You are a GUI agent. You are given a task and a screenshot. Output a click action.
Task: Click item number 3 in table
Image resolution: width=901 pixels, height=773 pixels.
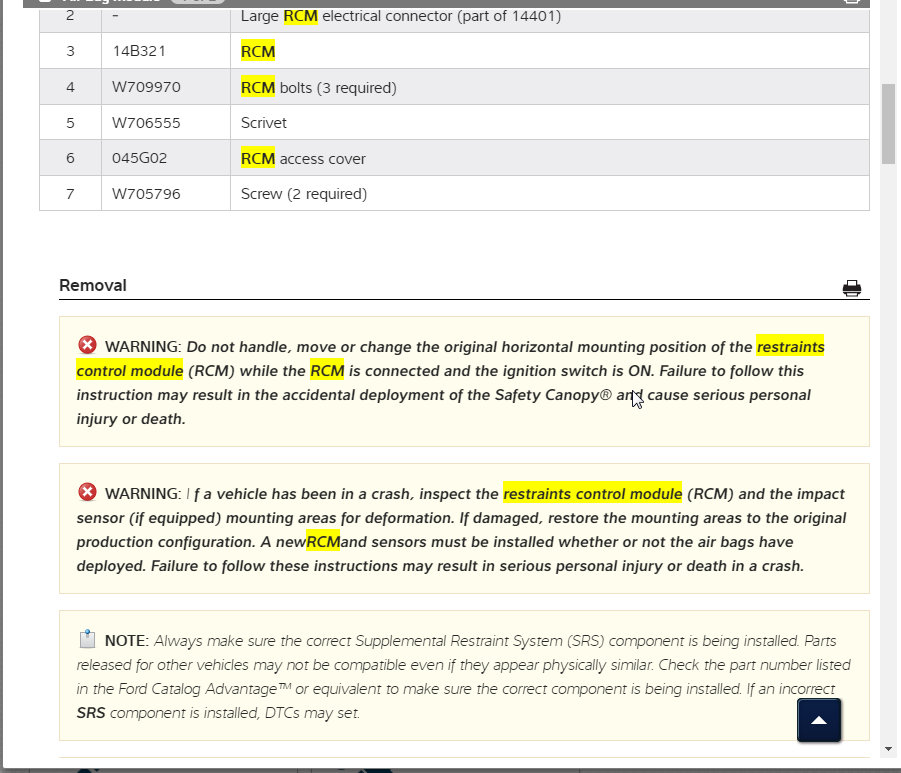[70, 51]
